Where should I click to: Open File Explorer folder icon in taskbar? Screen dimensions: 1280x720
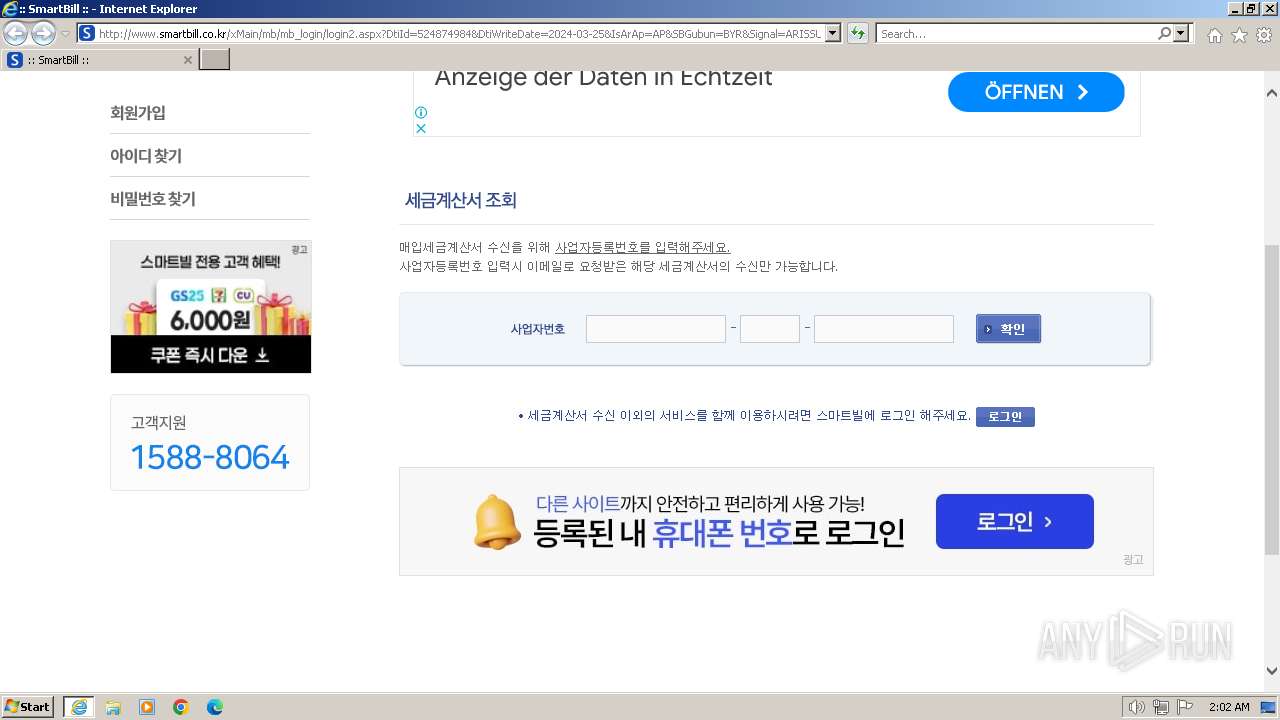click(113, 707)
